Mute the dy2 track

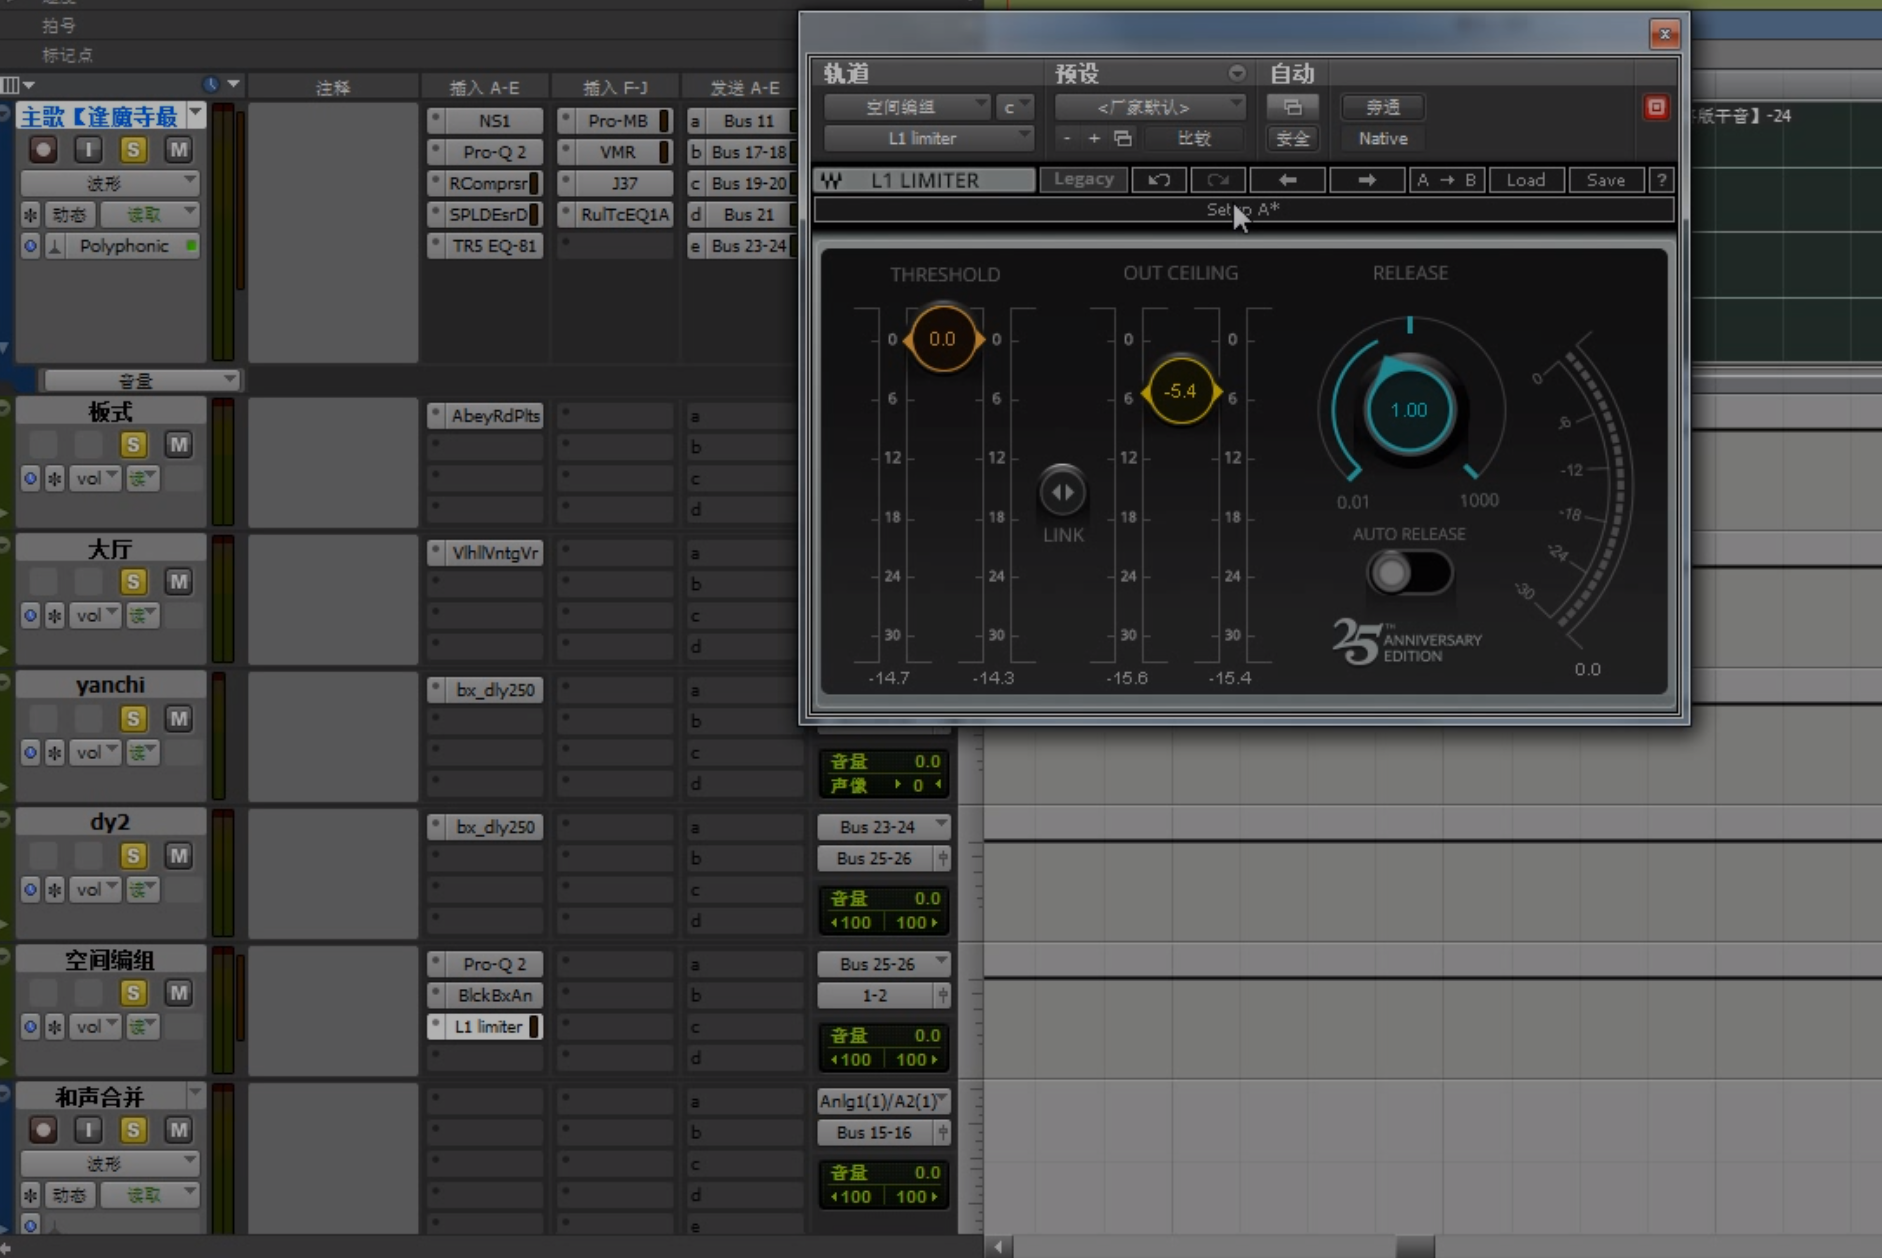tap(178, 855)
